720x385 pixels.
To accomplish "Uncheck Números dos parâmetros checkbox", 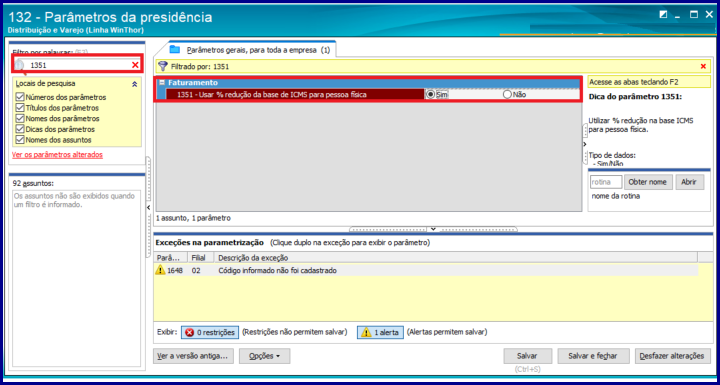I will point(20,97).
